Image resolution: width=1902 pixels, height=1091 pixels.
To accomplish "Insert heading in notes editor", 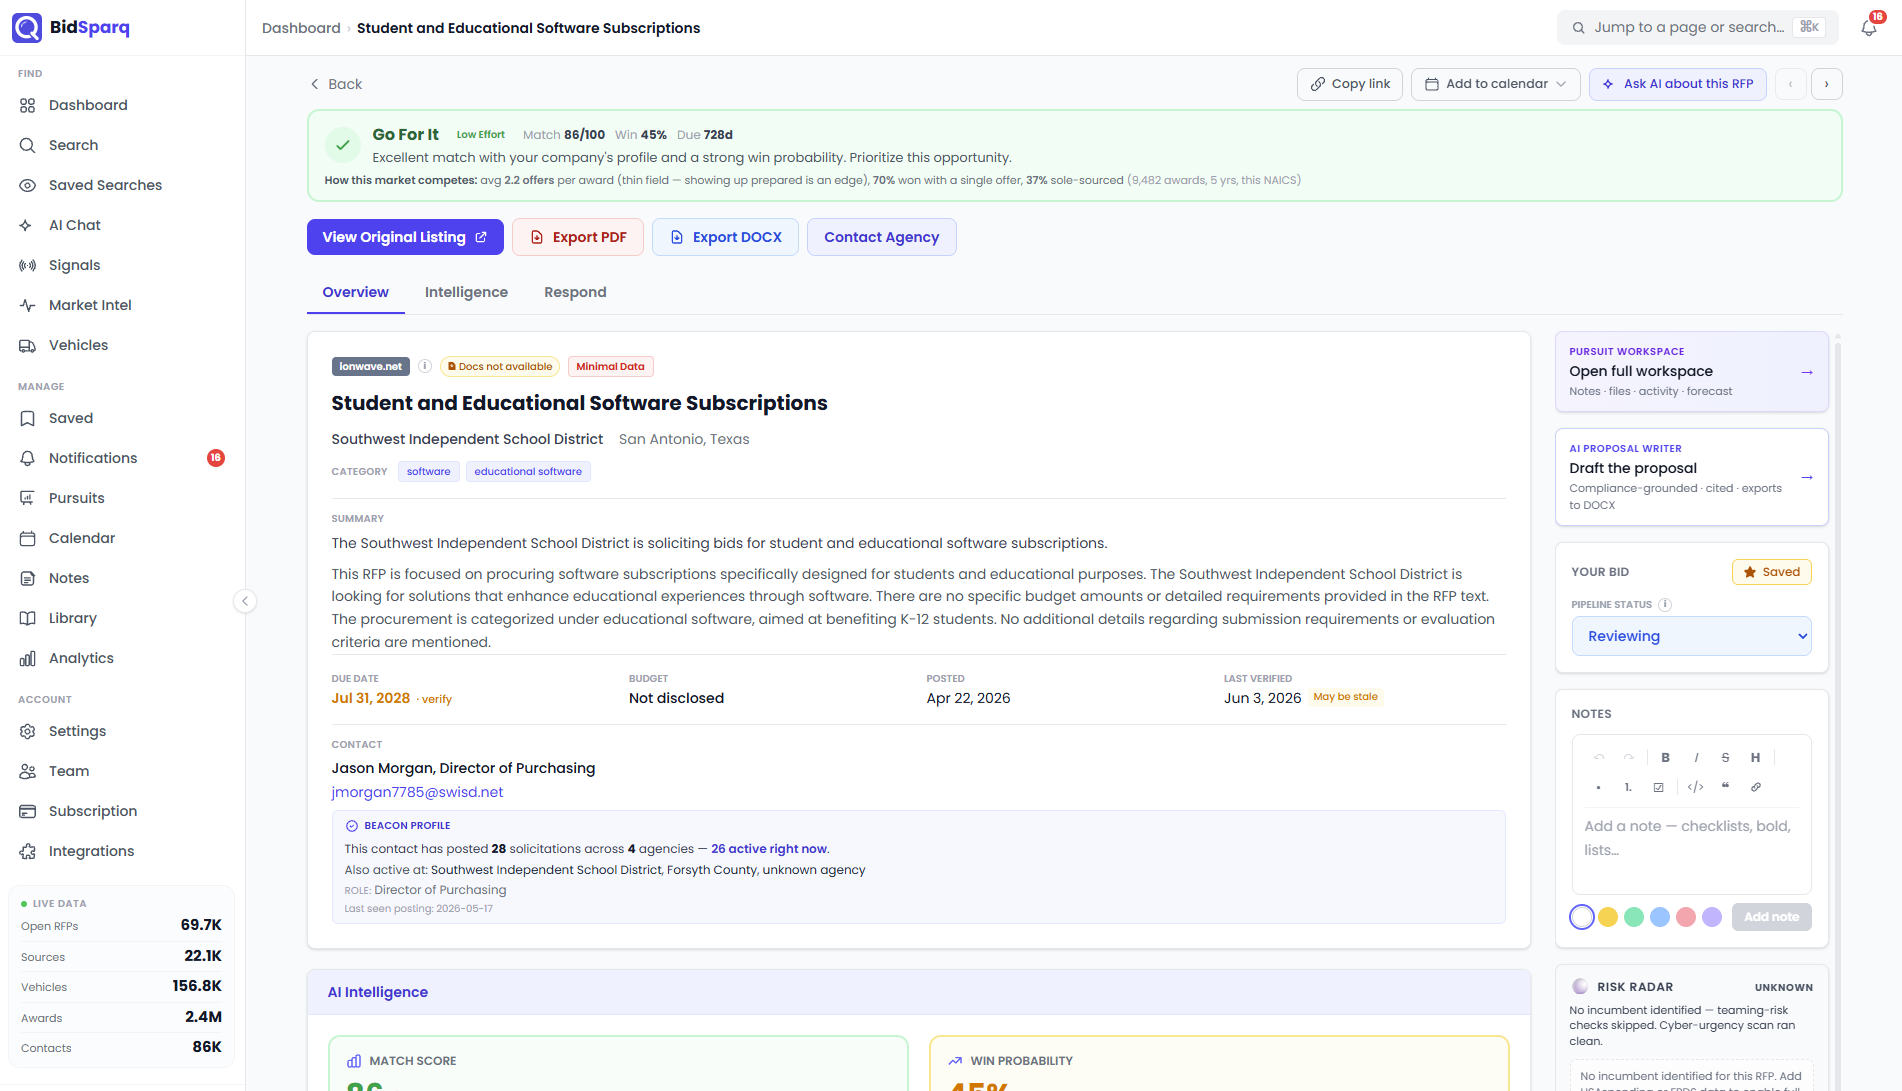I will 1755,758.
